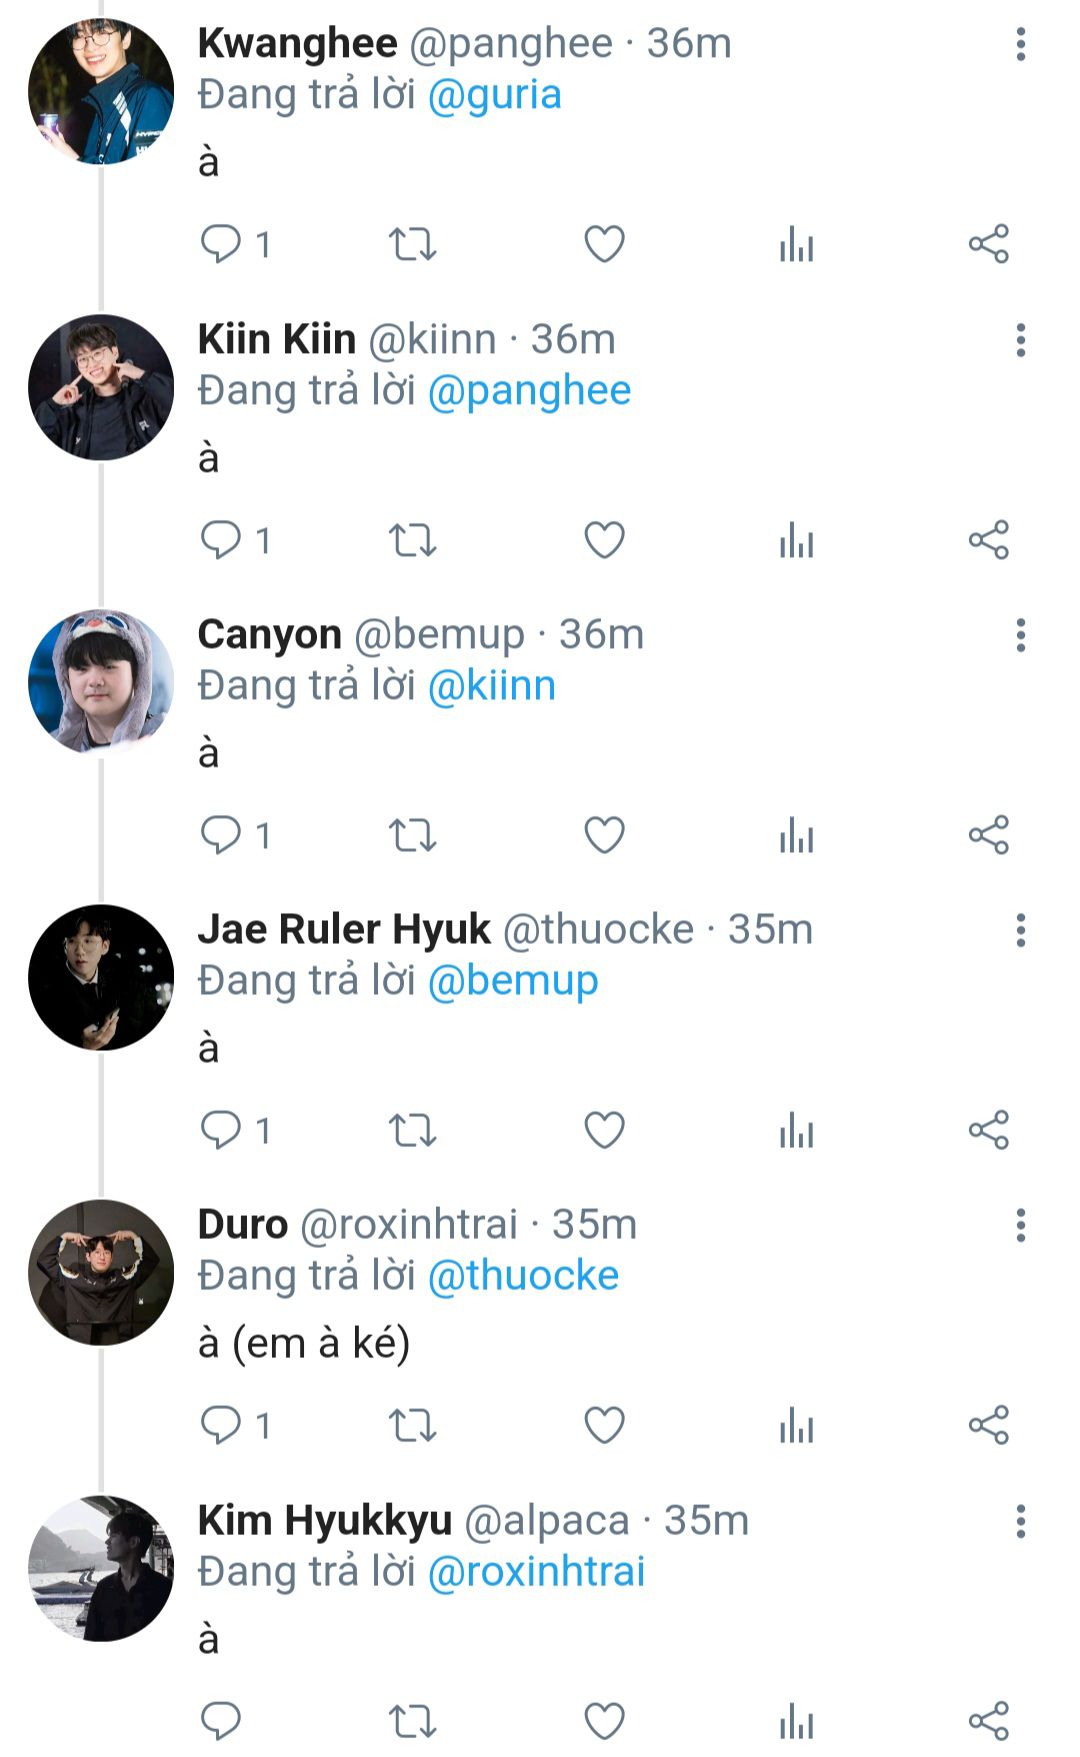Share Kwanghee's tweet
This screenshot has height=1757, width=1080.
coord(988,244)
